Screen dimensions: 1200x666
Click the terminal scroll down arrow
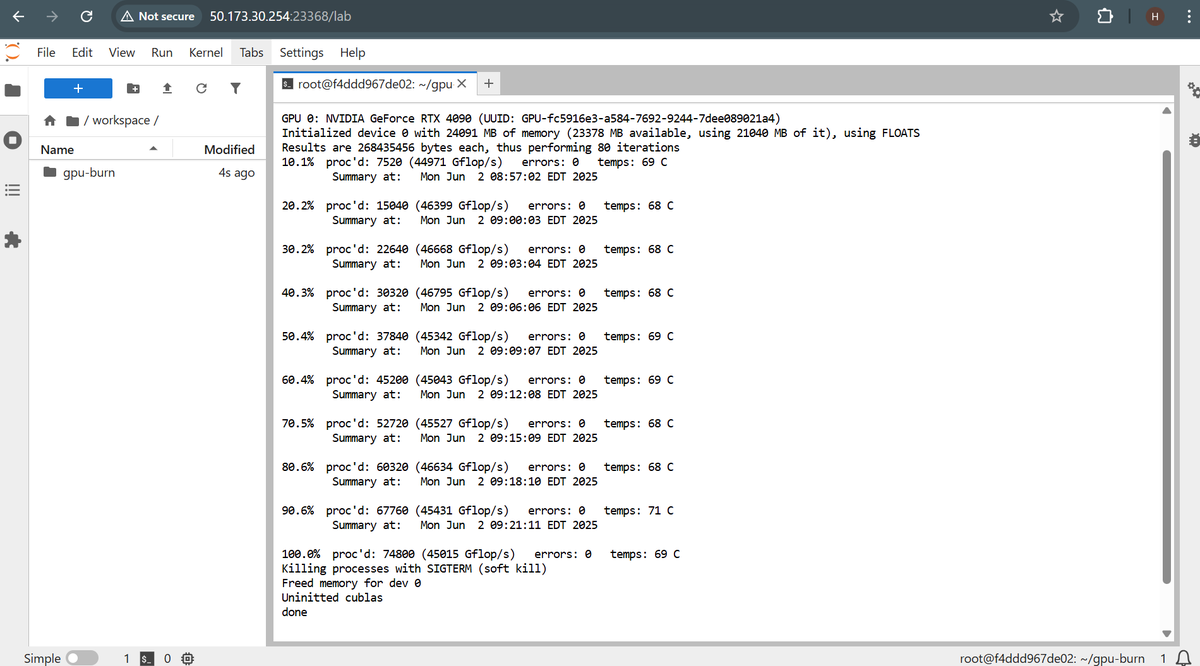(1165, 633)
